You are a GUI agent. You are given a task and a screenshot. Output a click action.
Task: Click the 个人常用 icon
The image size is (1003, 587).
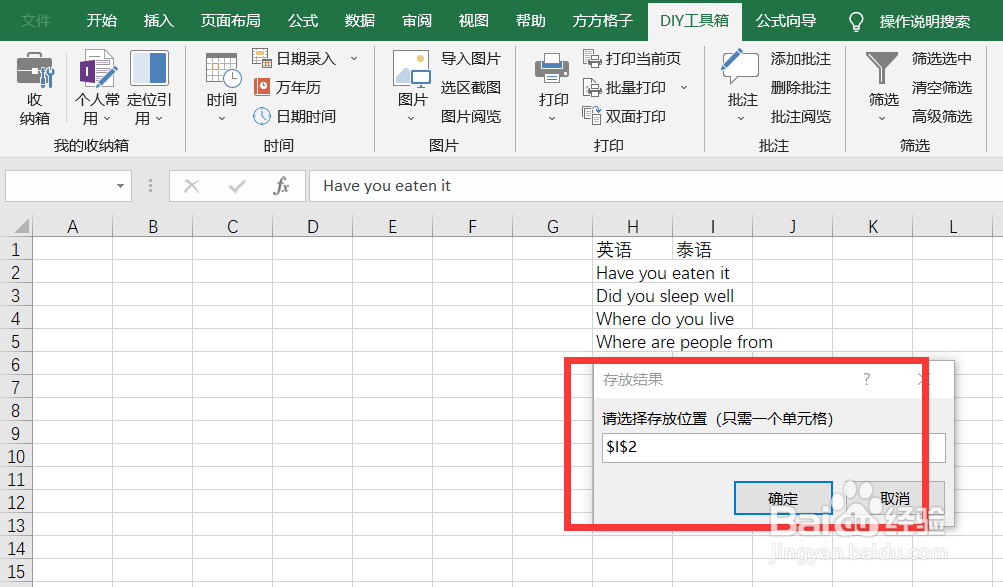[97, 68]
